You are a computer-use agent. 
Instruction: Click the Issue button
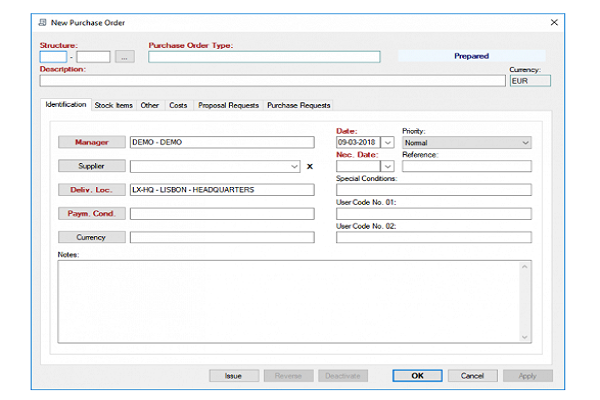(234, 376)
